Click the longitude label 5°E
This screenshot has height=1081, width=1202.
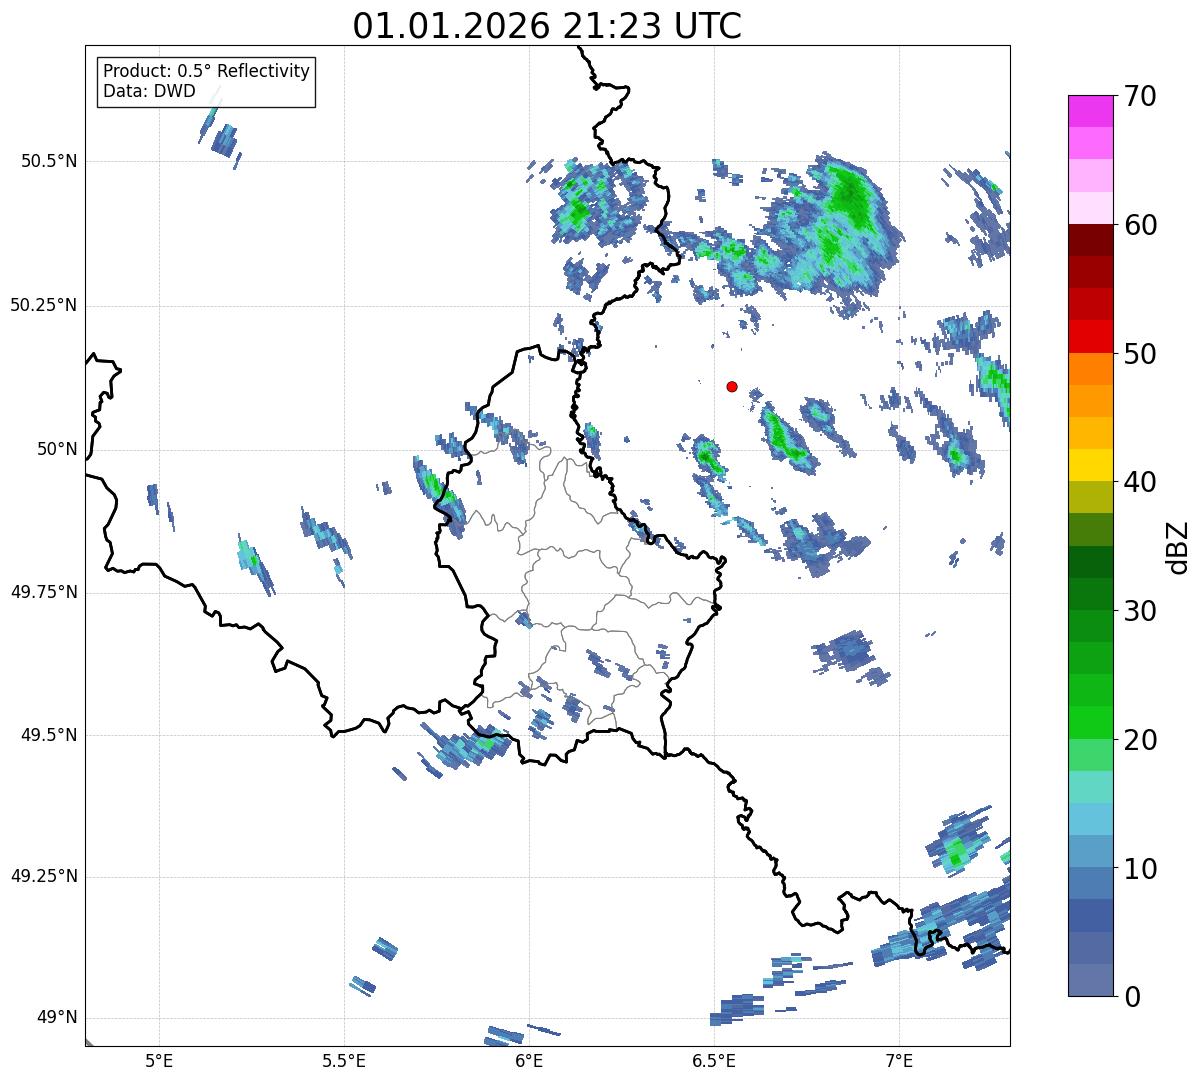[x=159, y=1060]
